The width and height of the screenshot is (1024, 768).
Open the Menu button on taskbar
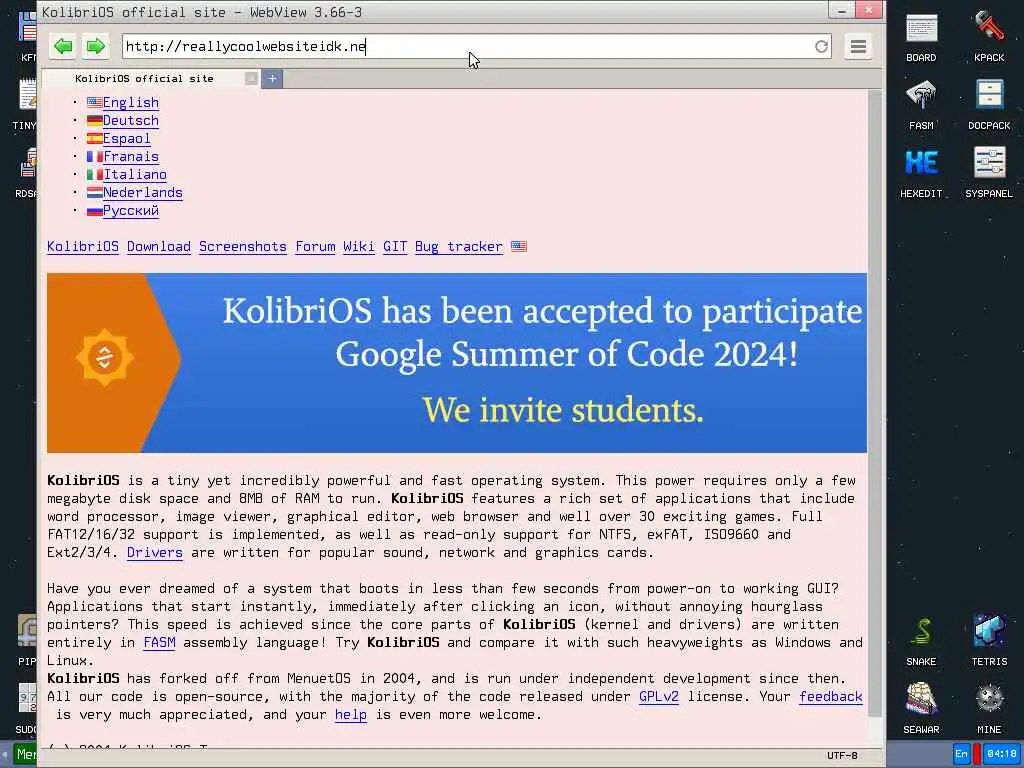point(25,754)
